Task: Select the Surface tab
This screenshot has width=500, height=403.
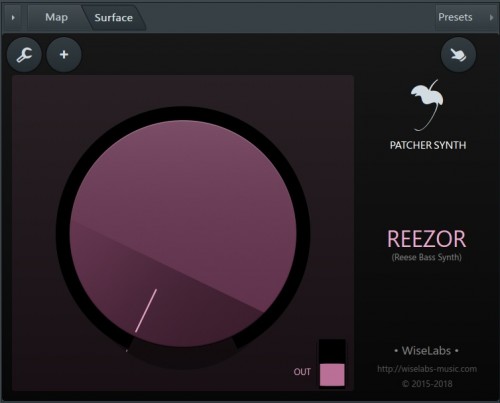Action: coord(113,18)
